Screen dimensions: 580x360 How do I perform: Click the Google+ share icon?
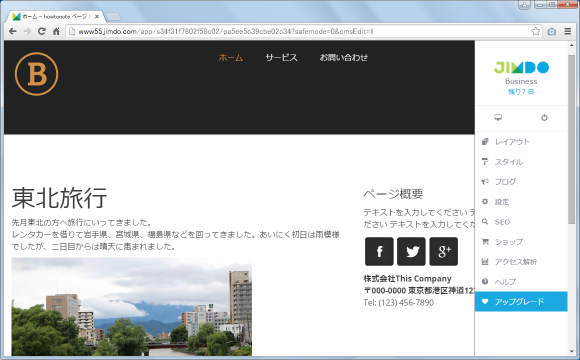click(x=444, y=252)
